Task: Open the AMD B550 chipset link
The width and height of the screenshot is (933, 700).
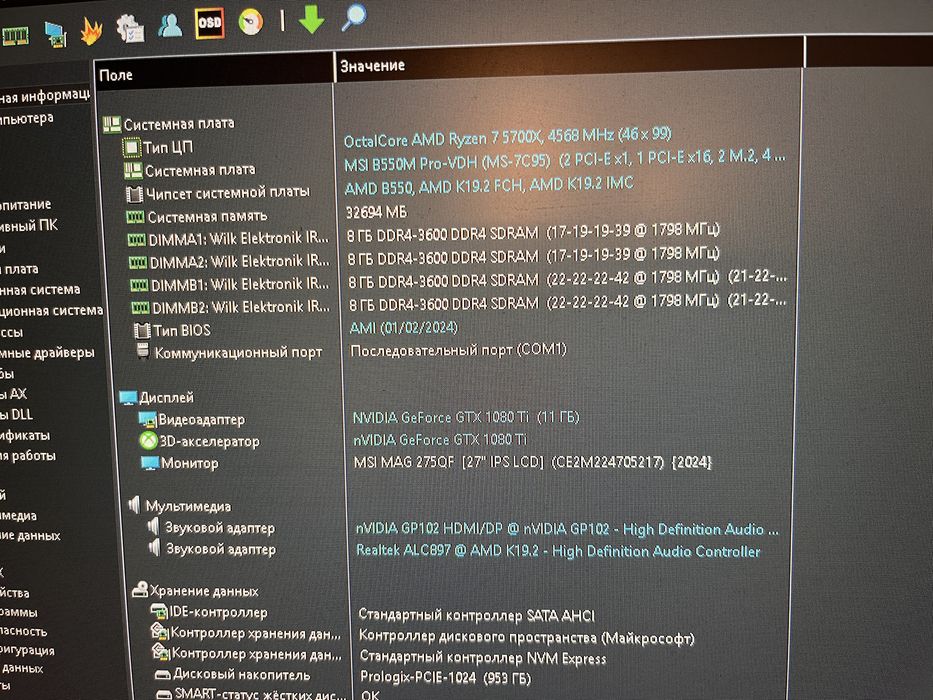Action: point(489,186)
